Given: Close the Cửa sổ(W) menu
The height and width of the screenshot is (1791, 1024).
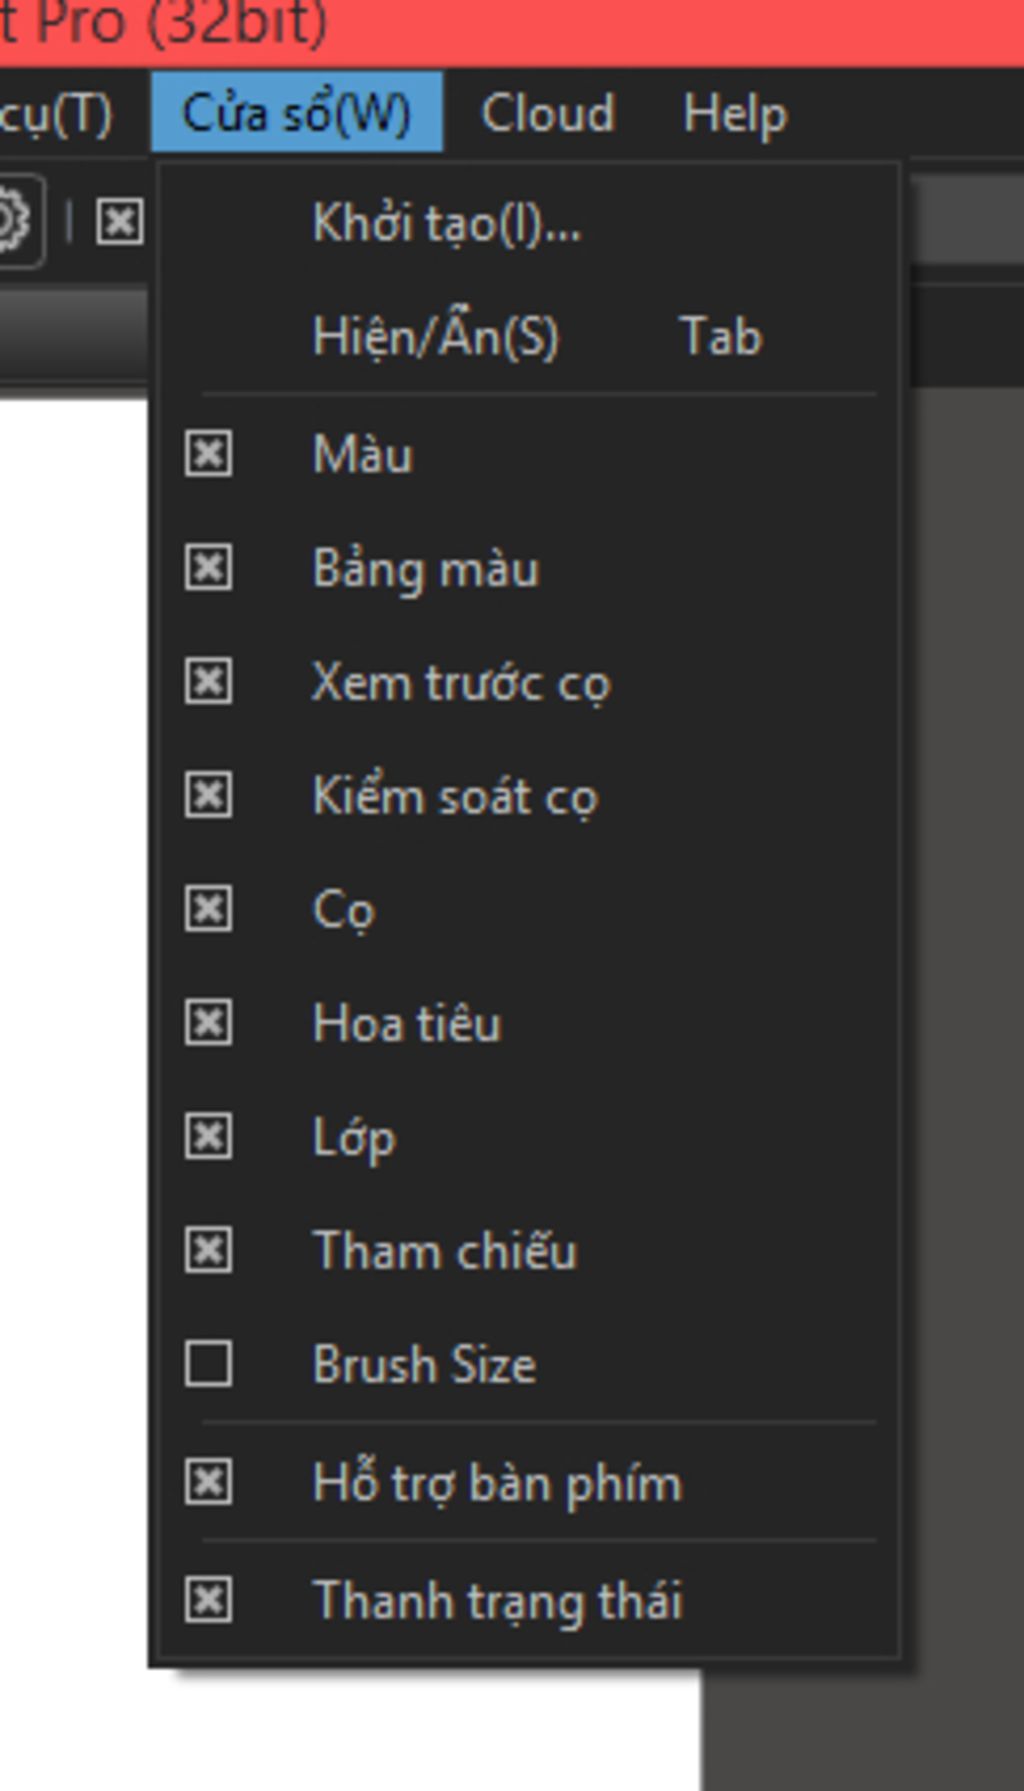Looking at the screenshot, I should 296,113.
